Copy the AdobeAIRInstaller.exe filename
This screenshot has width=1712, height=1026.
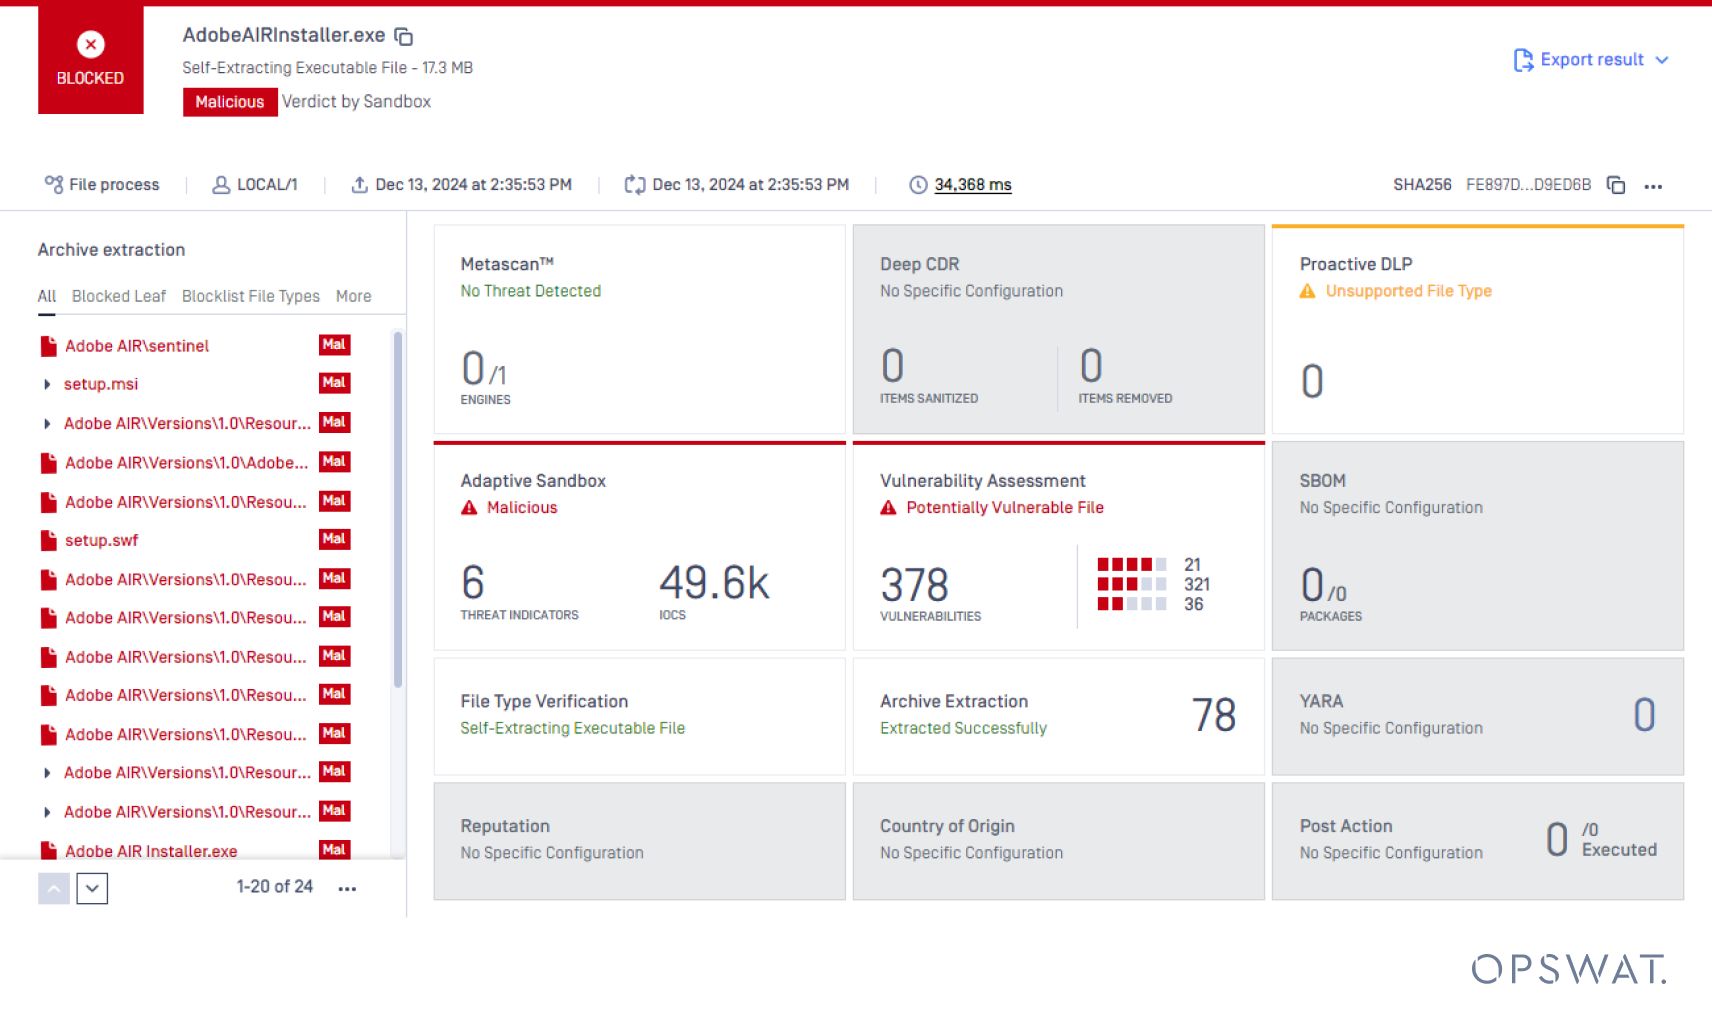pos(404,37)
